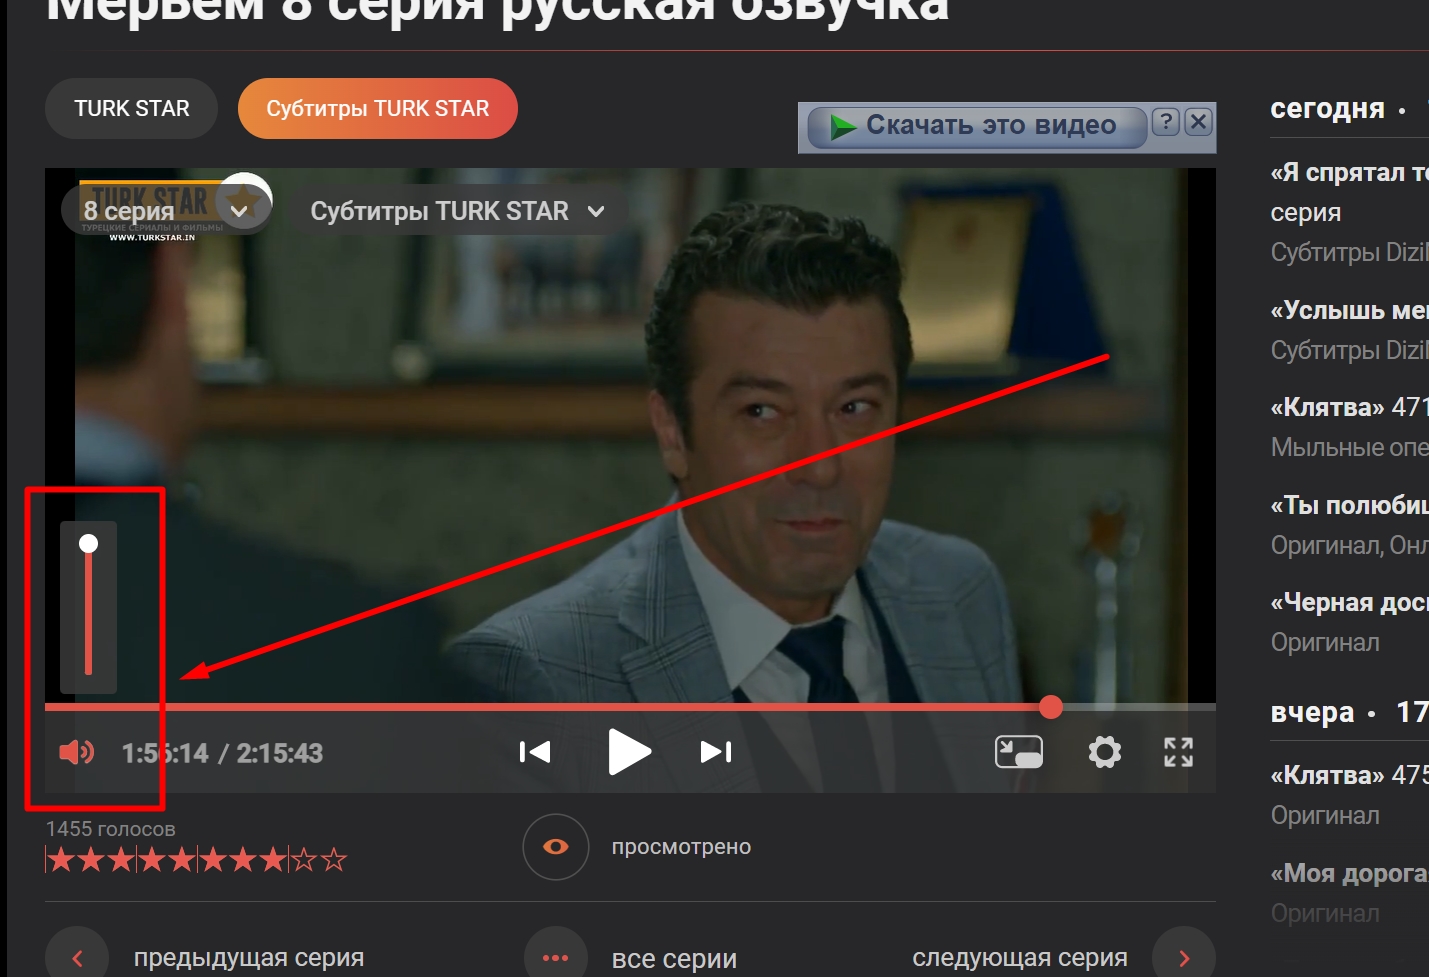This screenshot has height=977, width=1429.
Task: Click the vertical volume slider handle
Action: pyautogui.click(x=89, y=544)
